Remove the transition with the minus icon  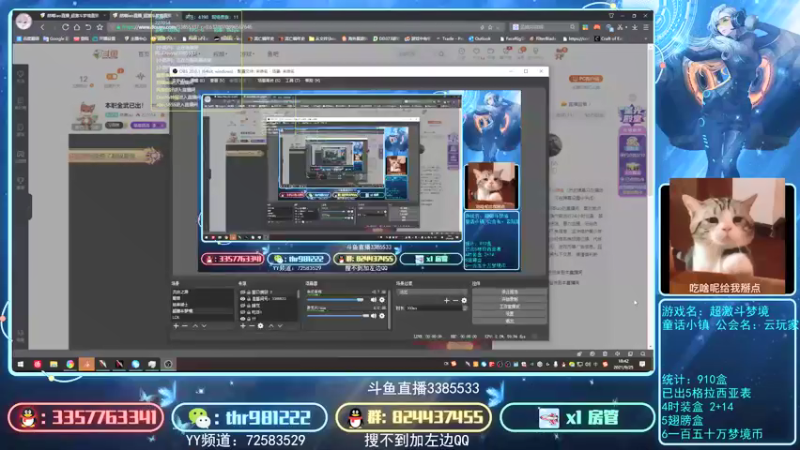[456, 301]
